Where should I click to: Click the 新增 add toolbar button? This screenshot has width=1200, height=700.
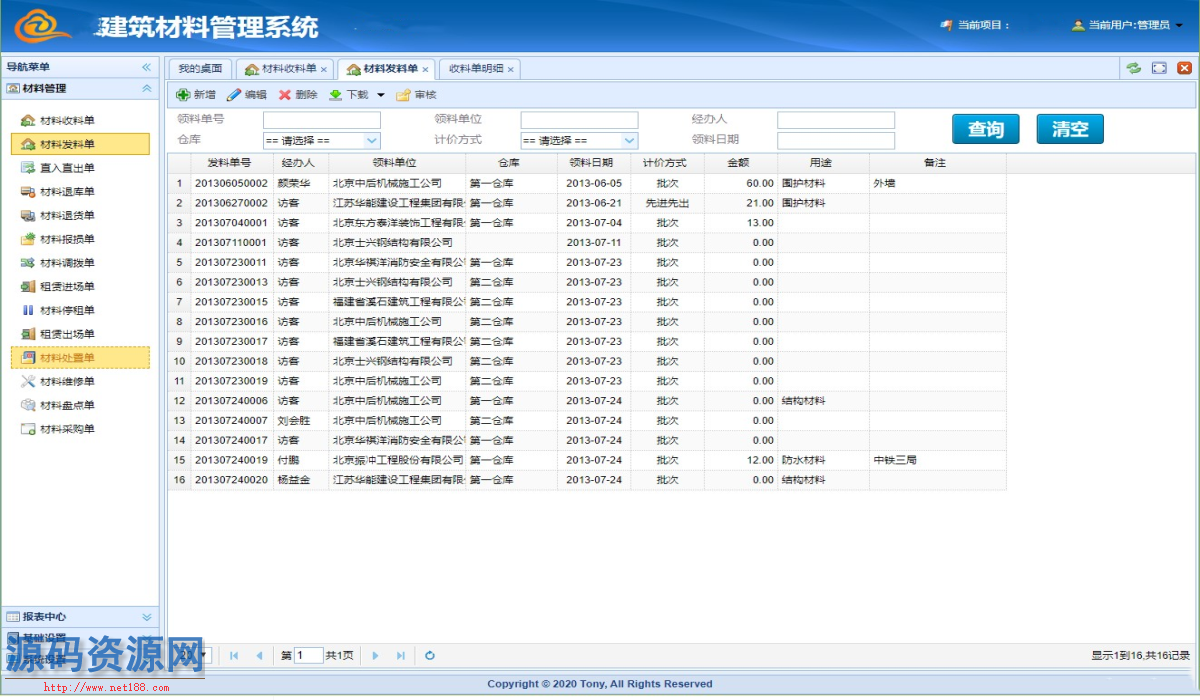coord(196,95)
